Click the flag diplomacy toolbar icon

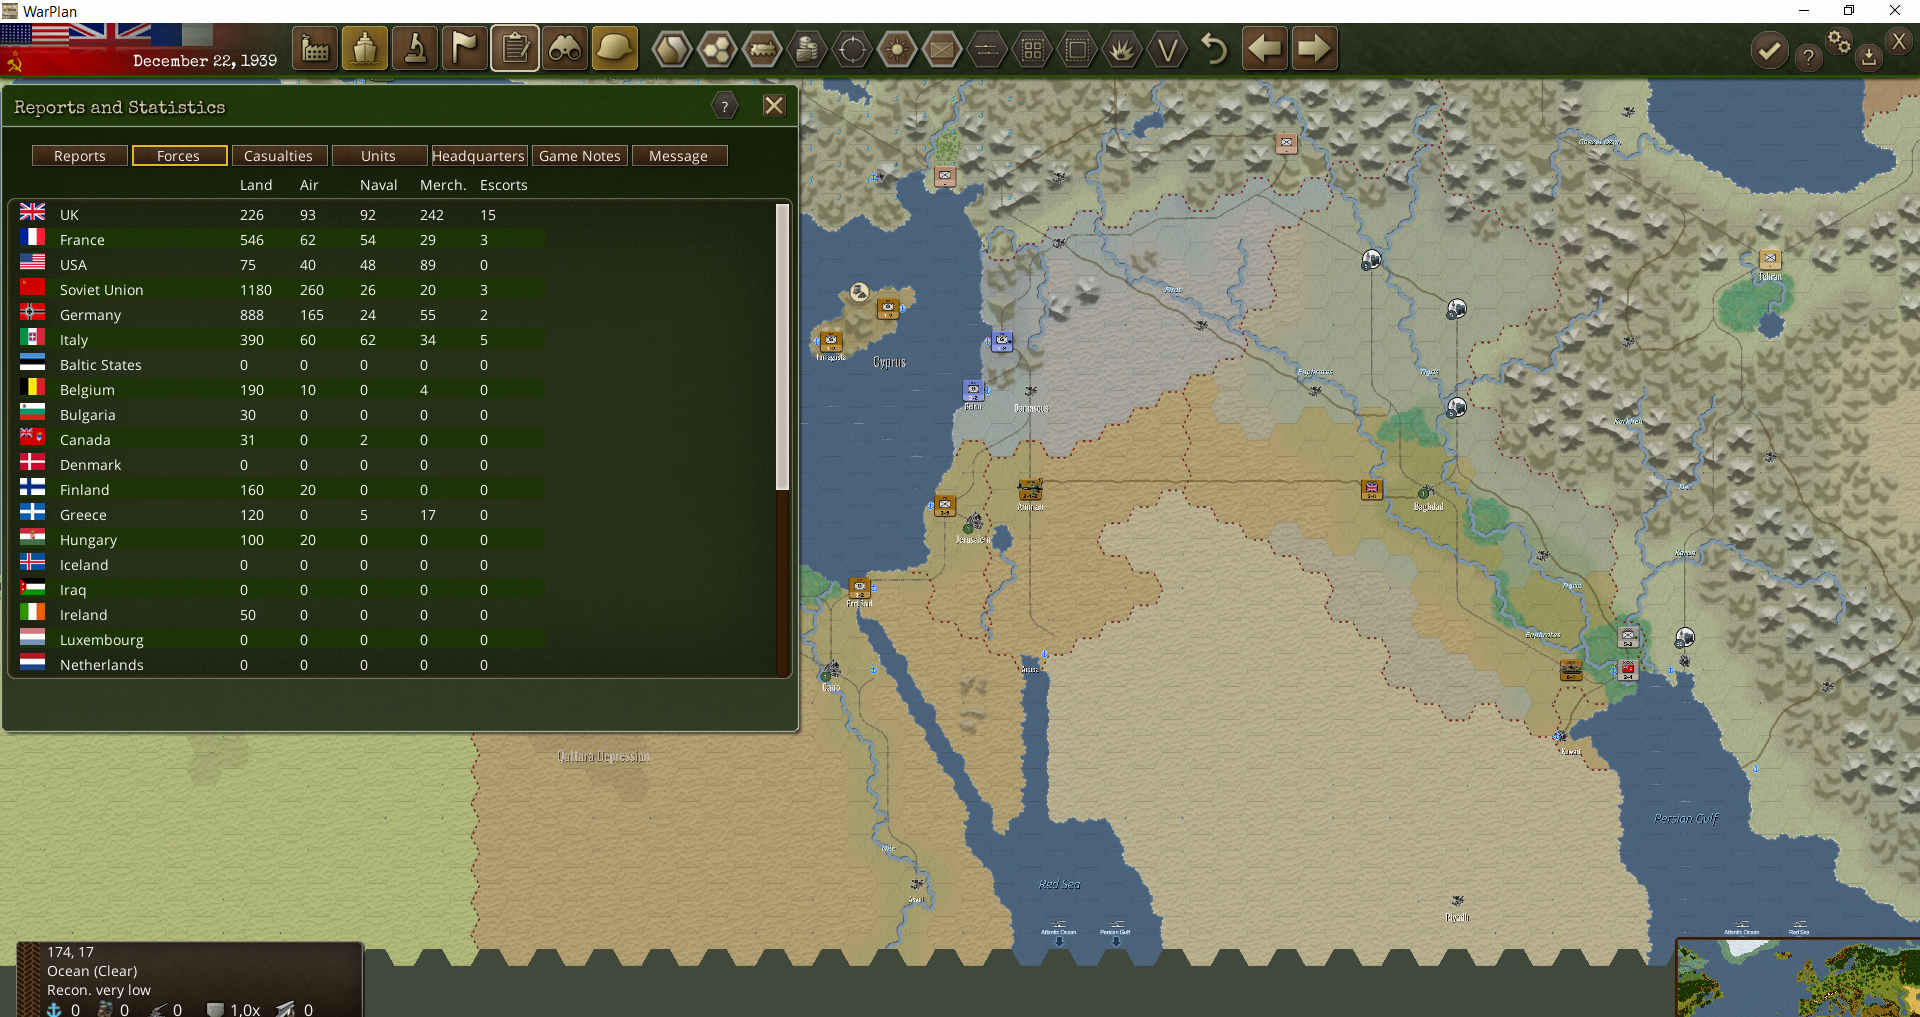(465, 48)
